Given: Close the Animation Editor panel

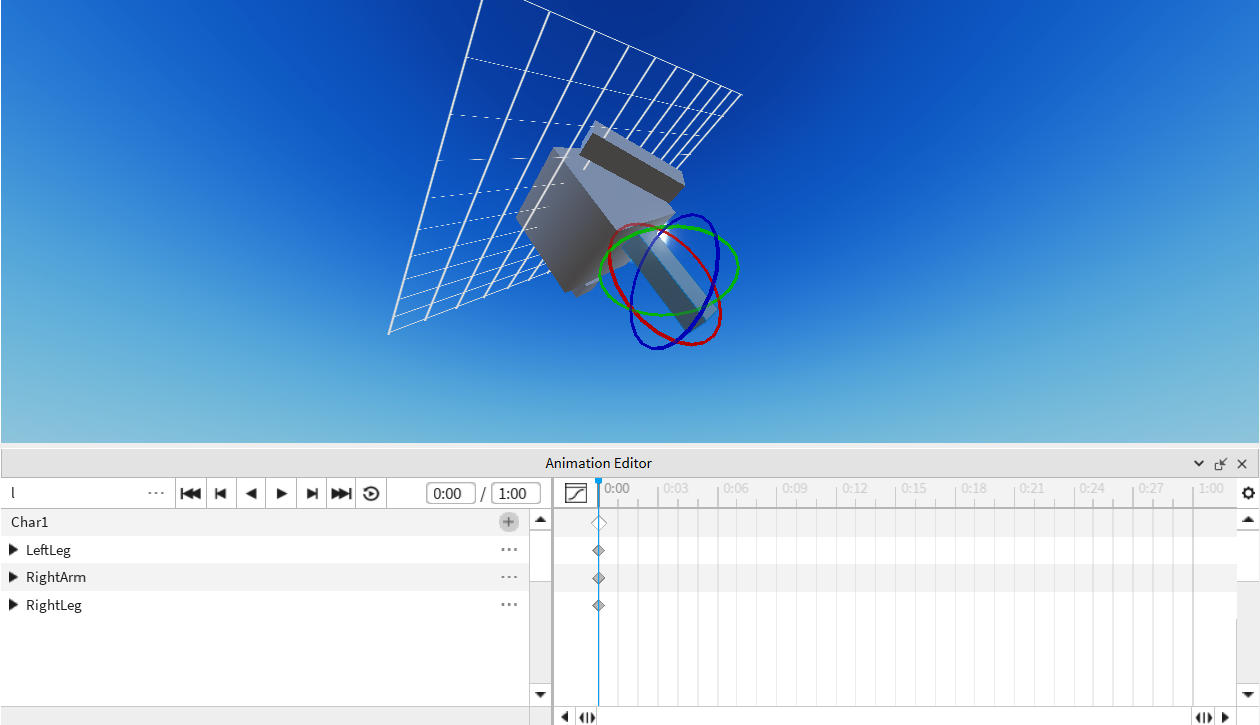Looking at the screenshot, I should [1242, 464].
